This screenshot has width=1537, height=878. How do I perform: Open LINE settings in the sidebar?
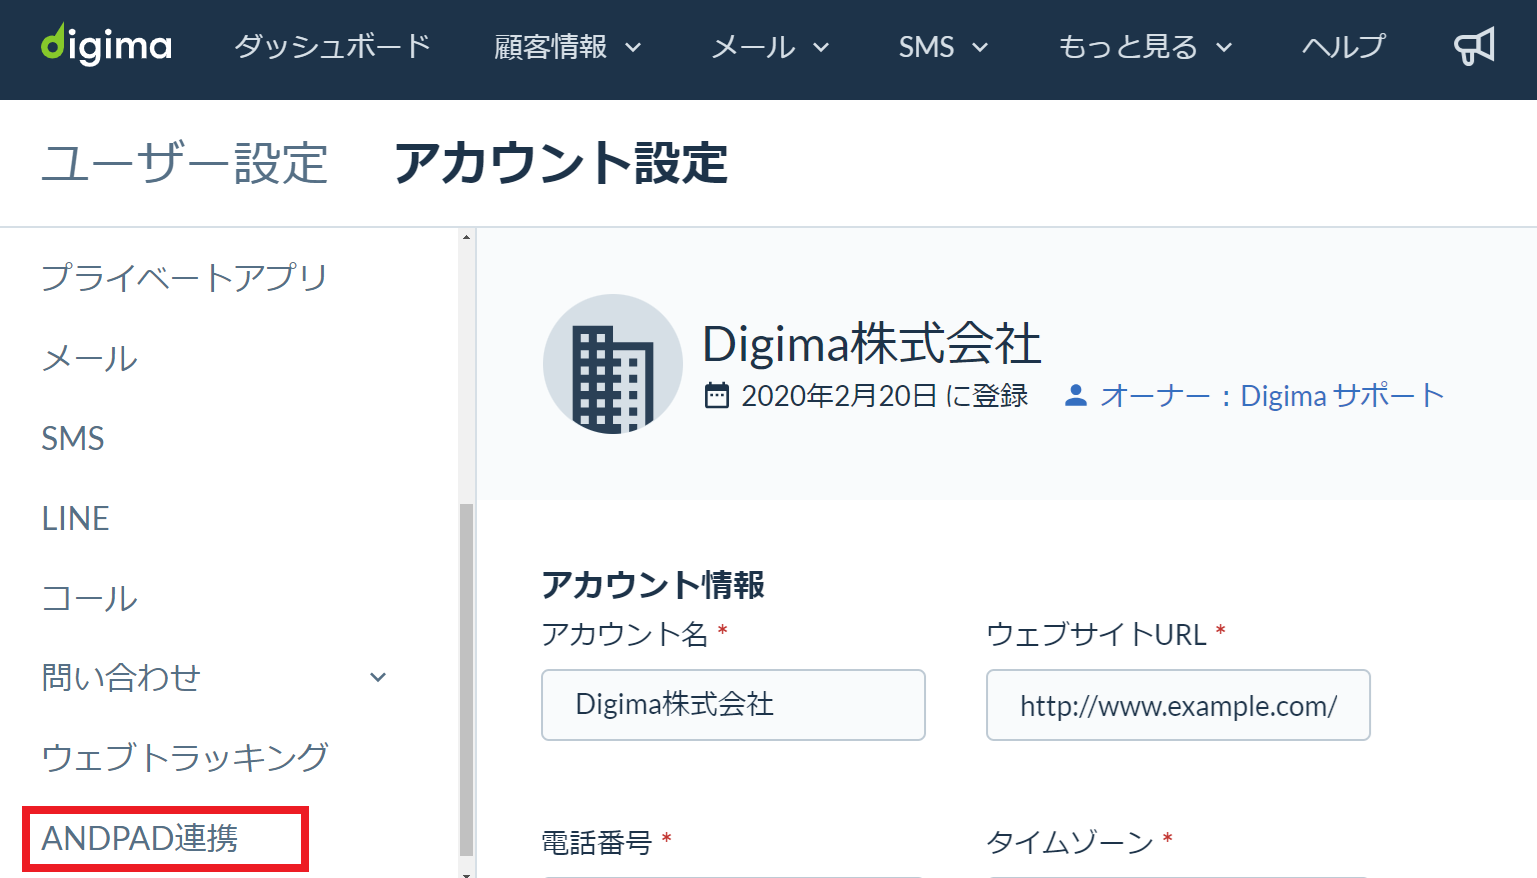click(x=75, y=518)
